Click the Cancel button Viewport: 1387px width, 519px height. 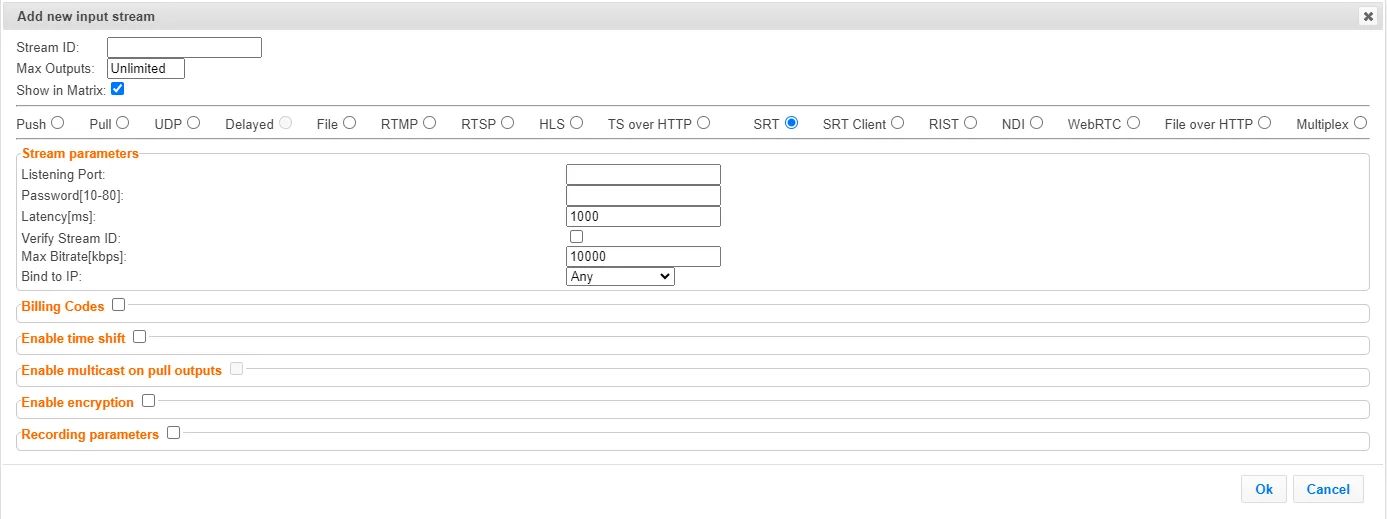[1328, 489]
